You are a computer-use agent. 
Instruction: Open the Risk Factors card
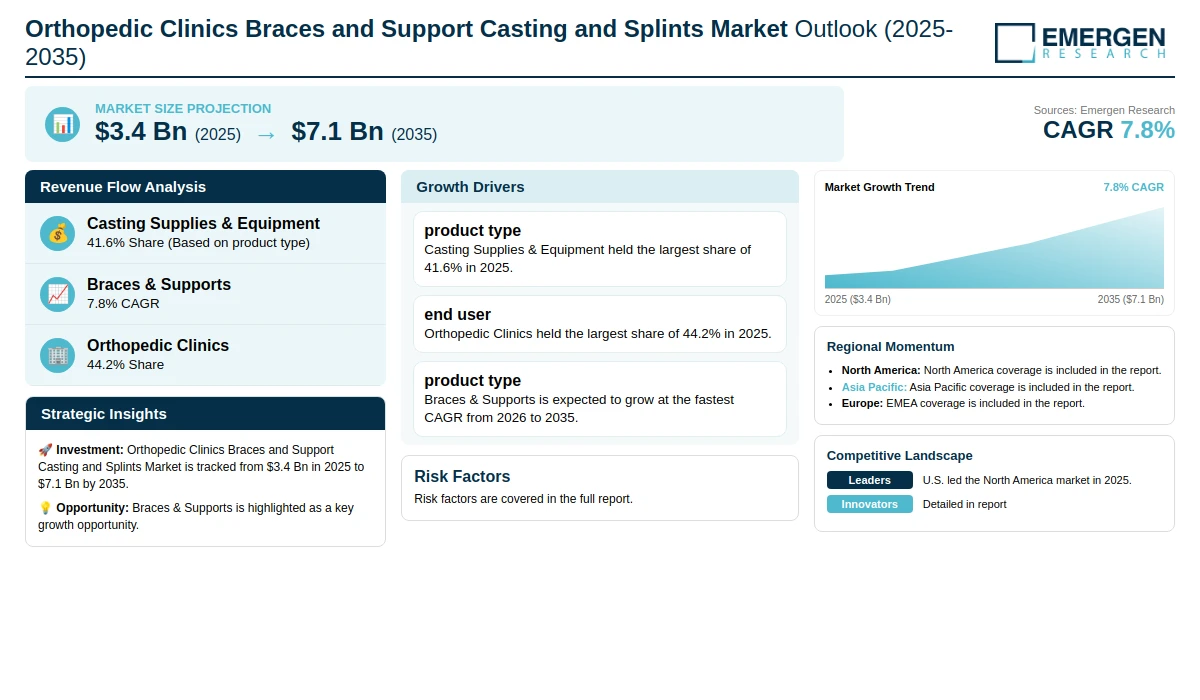(x=600, y=488)
